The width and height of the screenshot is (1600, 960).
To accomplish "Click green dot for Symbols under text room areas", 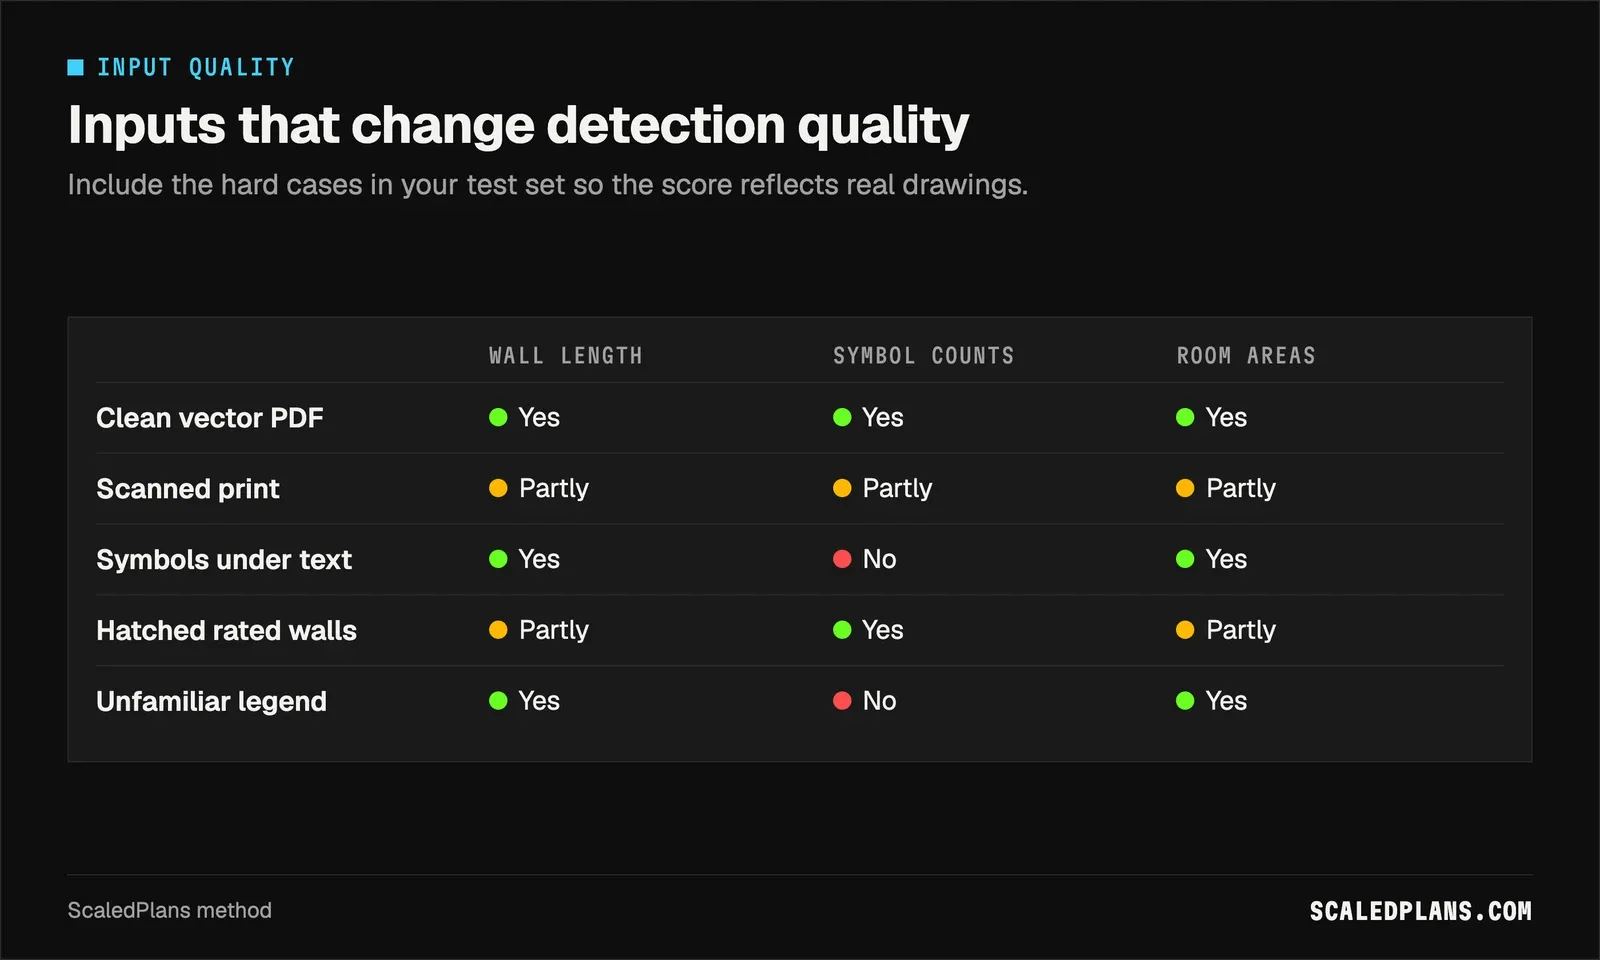I will (x=1185, y=559).
